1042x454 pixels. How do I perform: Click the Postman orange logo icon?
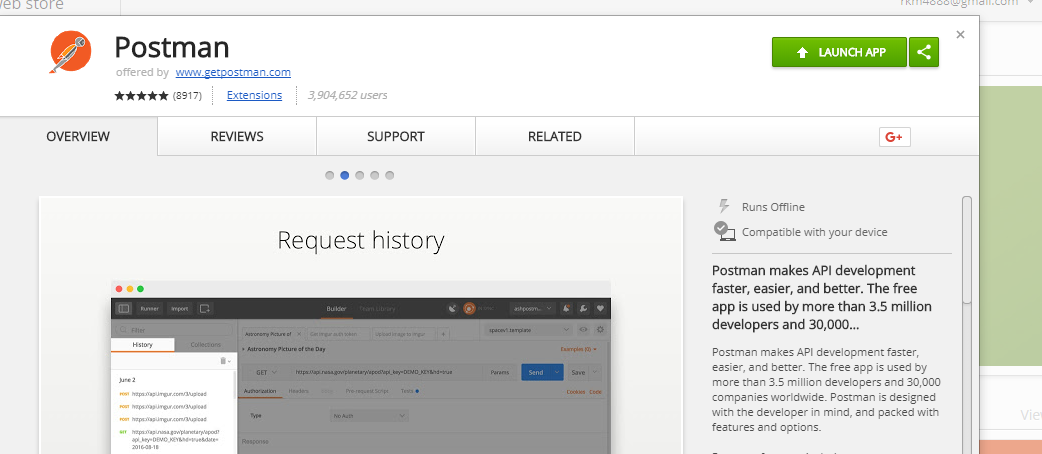click(70, 52)
